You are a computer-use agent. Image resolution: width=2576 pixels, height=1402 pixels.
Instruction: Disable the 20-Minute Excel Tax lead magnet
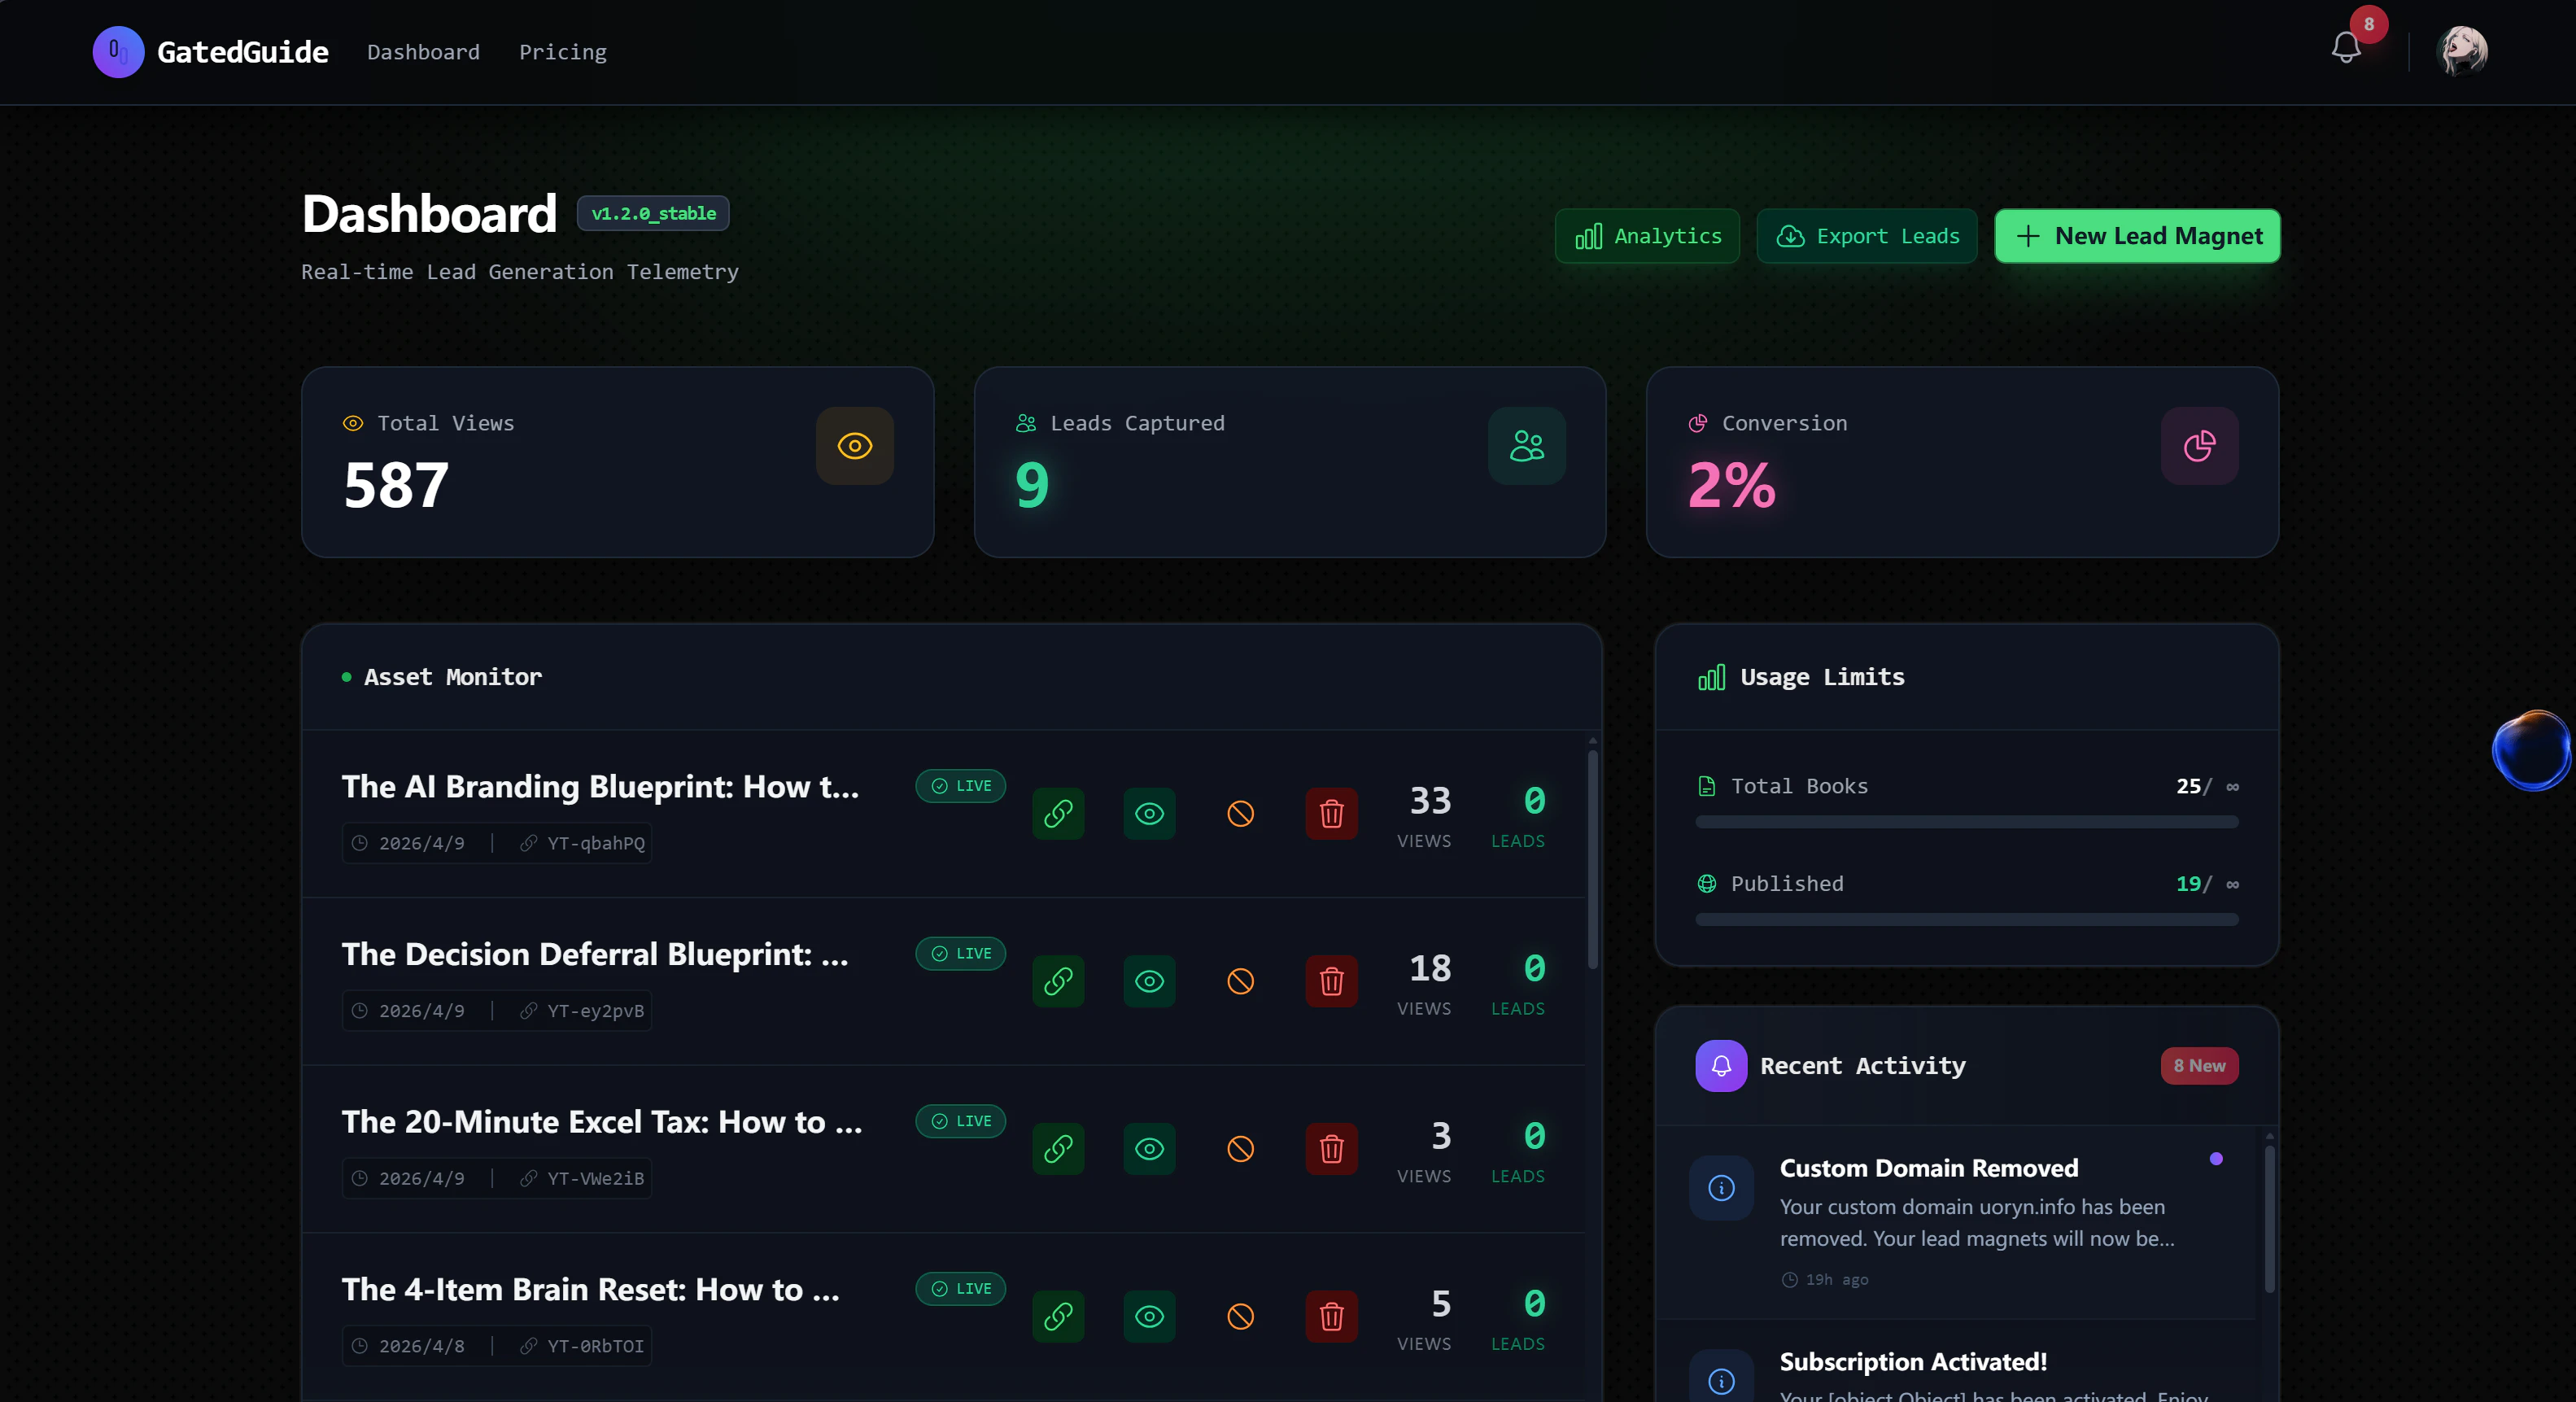(x=1240, y=1149)
